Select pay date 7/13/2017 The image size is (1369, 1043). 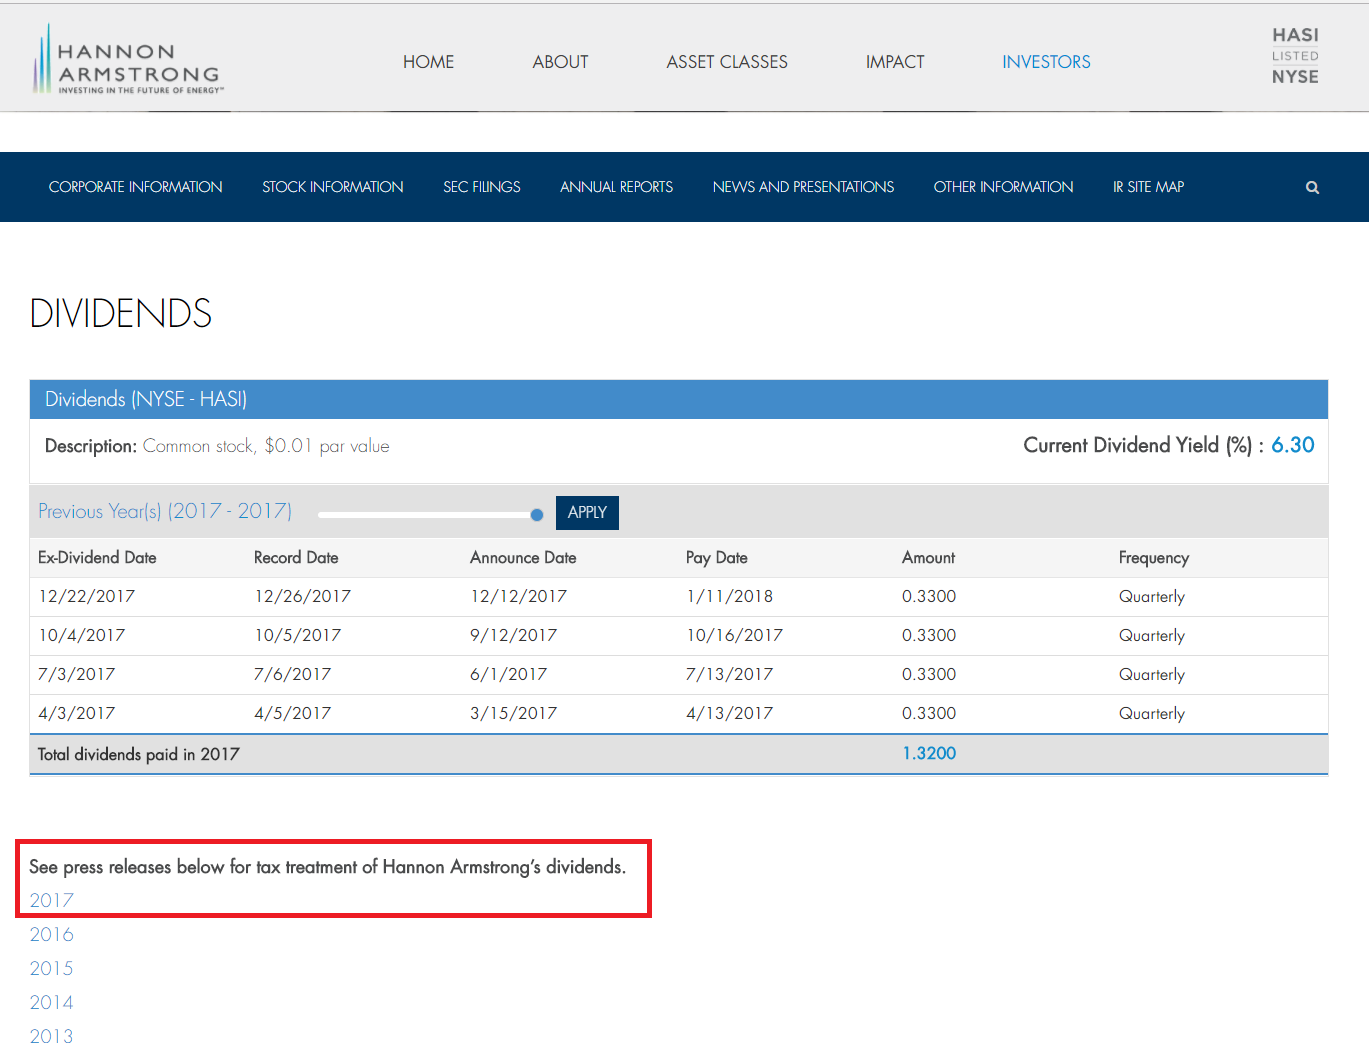729,675
